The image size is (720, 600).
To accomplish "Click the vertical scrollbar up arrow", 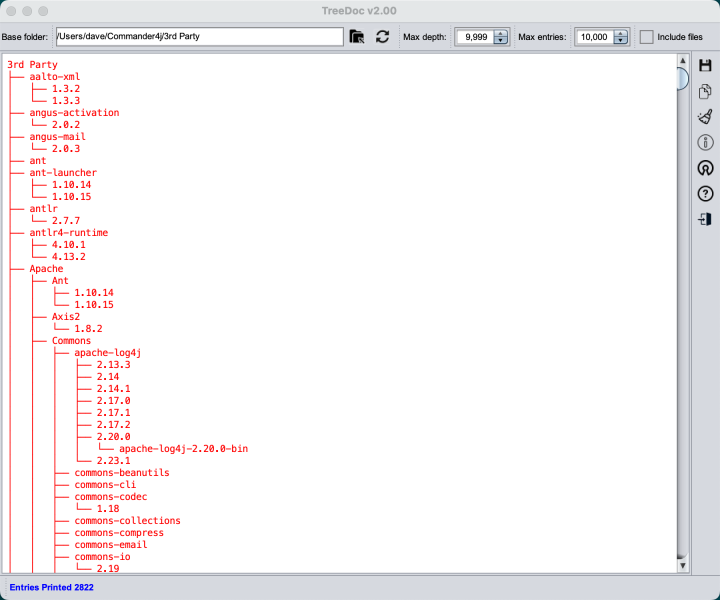I will pyautogui.click(x=682, y=60).
